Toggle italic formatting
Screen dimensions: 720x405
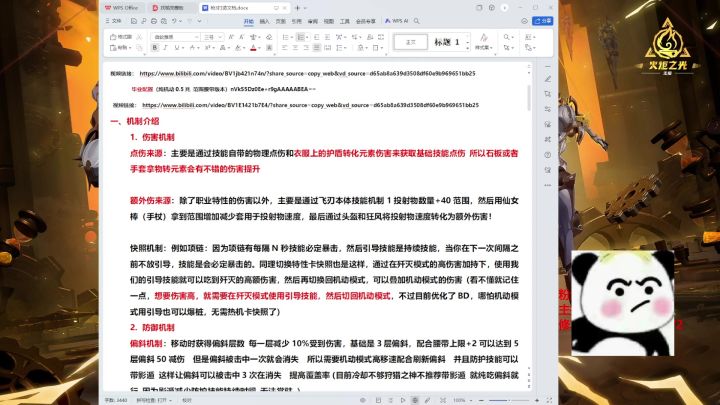[x=166, y=47]
